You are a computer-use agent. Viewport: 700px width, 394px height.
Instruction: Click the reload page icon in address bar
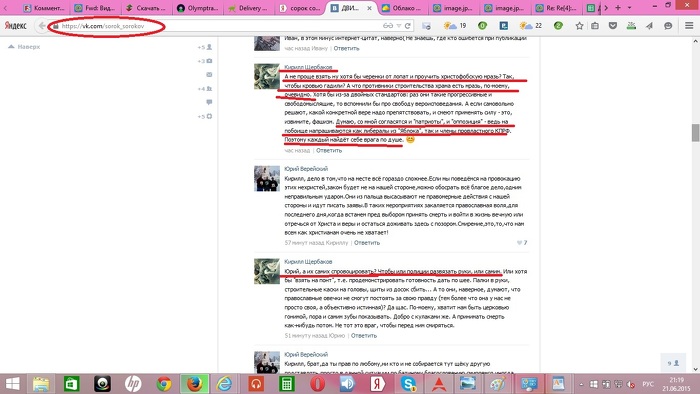click(408, 26)
